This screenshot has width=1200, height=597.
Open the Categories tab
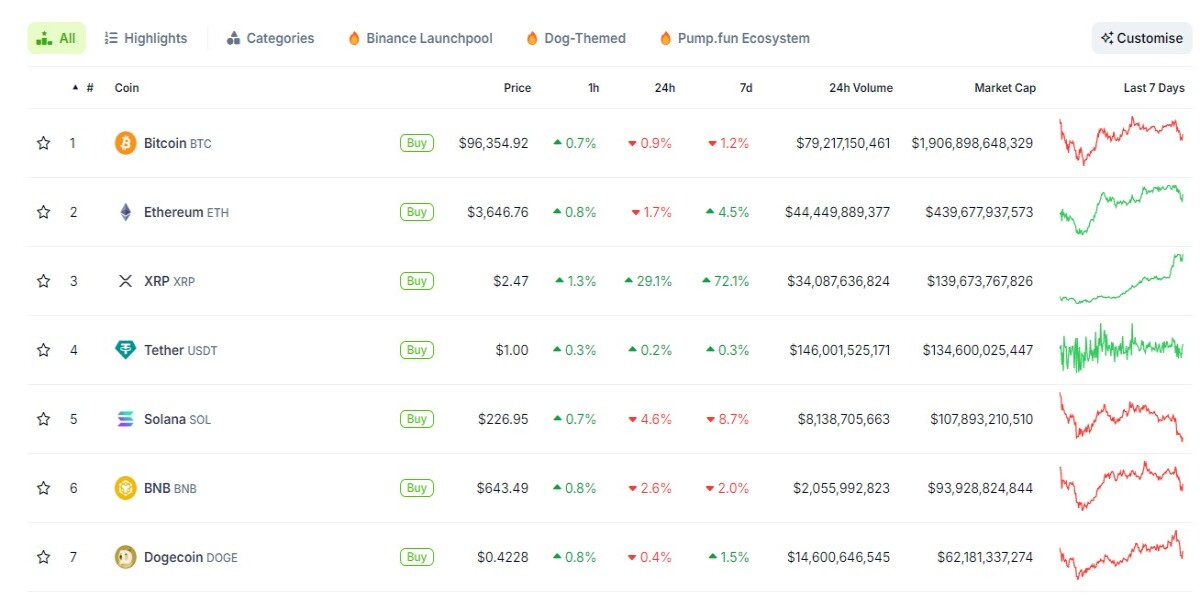[x=270, y=38]
